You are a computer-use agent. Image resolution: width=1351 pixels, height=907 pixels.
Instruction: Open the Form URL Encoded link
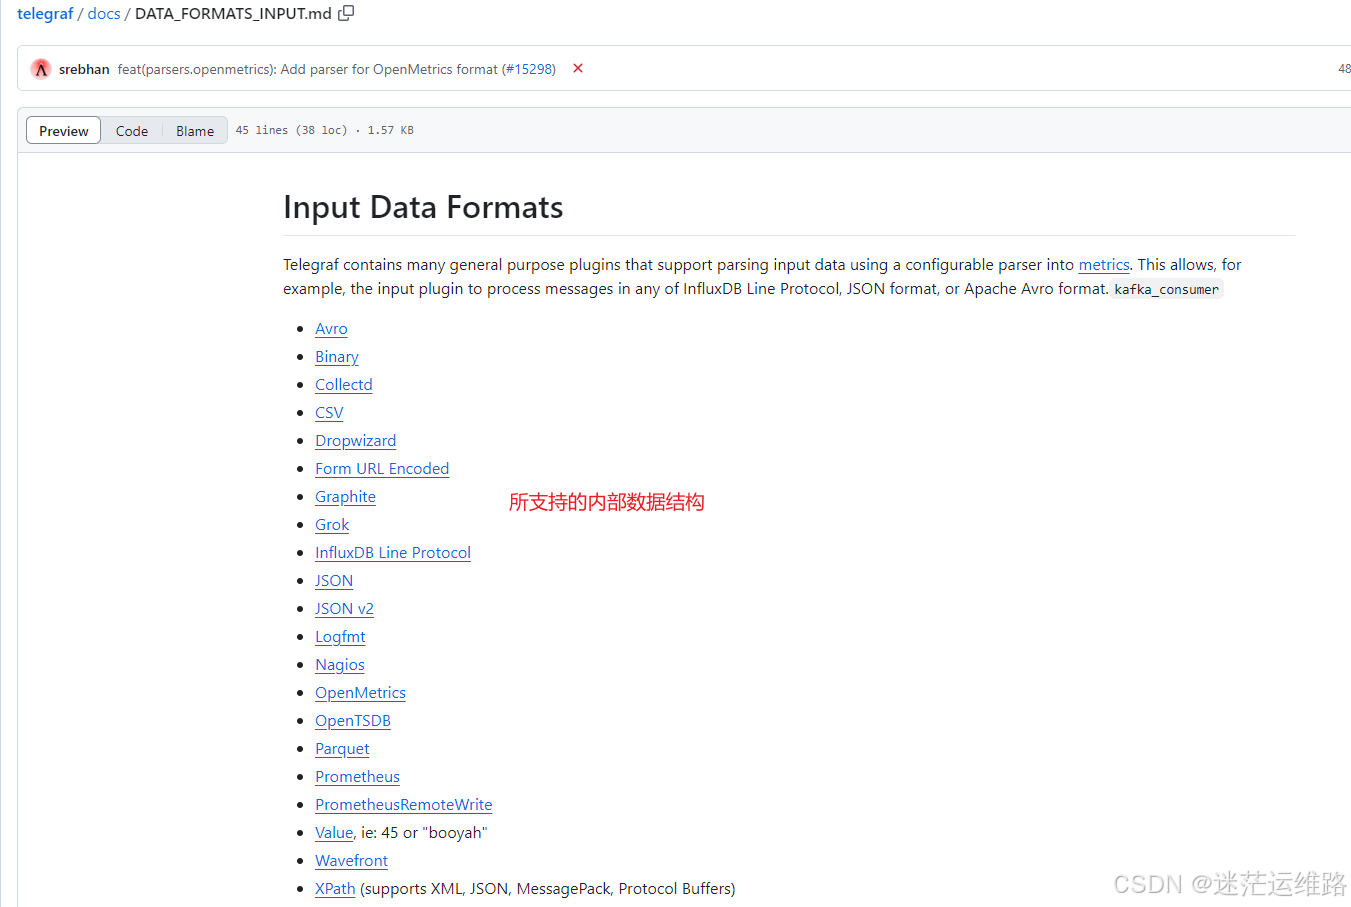click(x=382, y=469)
